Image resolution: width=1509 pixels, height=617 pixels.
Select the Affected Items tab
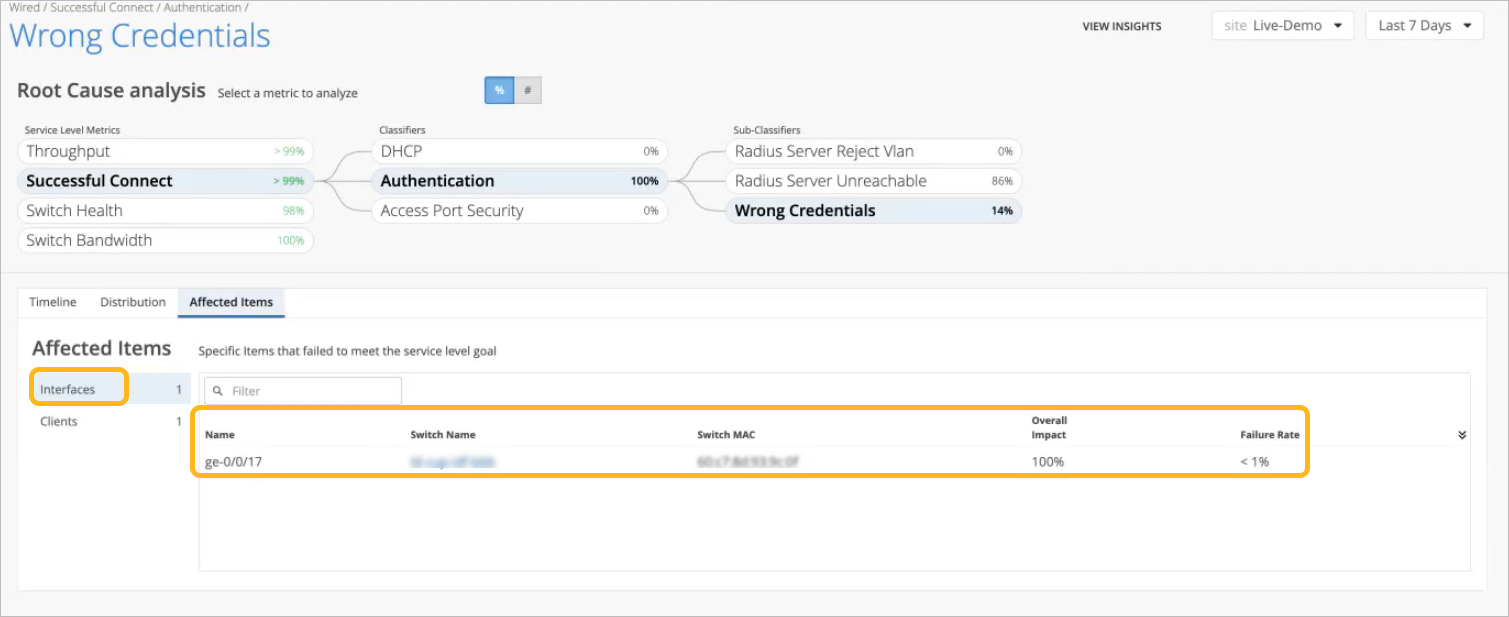coord(231,302)
